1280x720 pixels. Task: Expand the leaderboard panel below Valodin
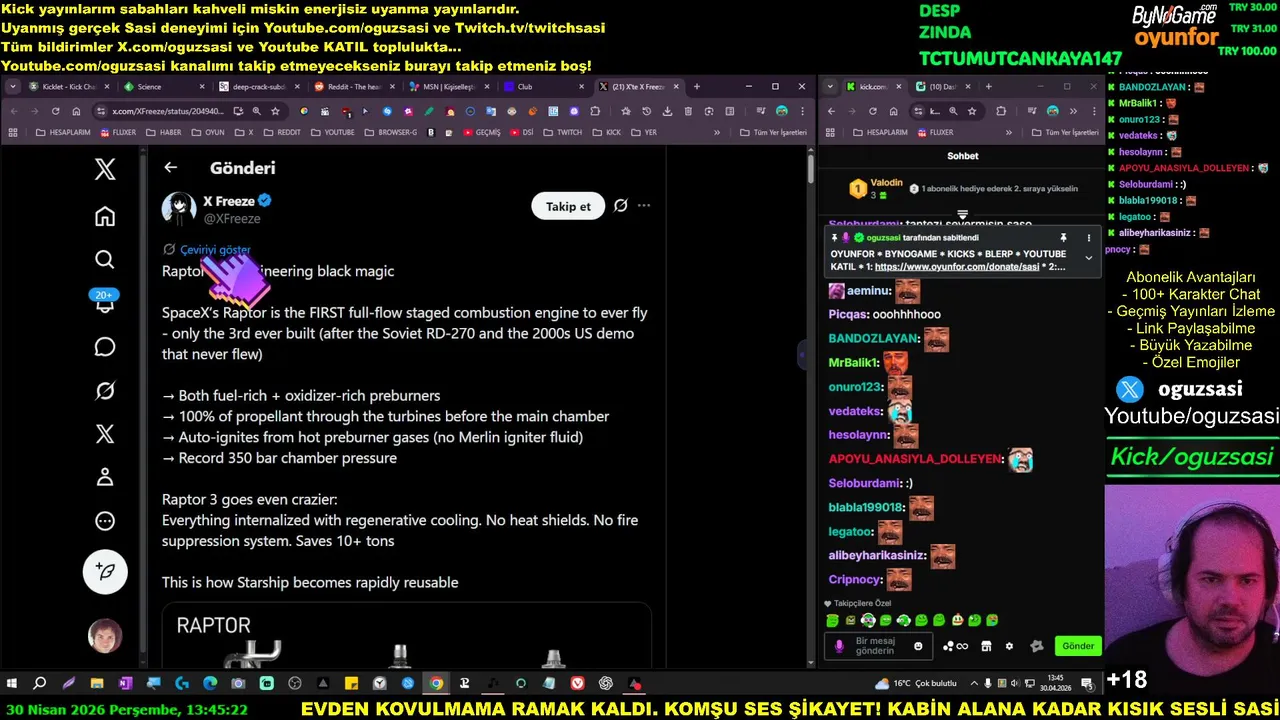coord(962,214)
